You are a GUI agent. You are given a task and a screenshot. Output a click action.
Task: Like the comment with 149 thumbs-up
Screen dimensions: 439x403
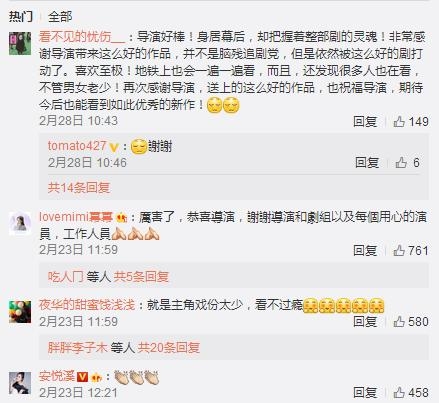(411, 121)
